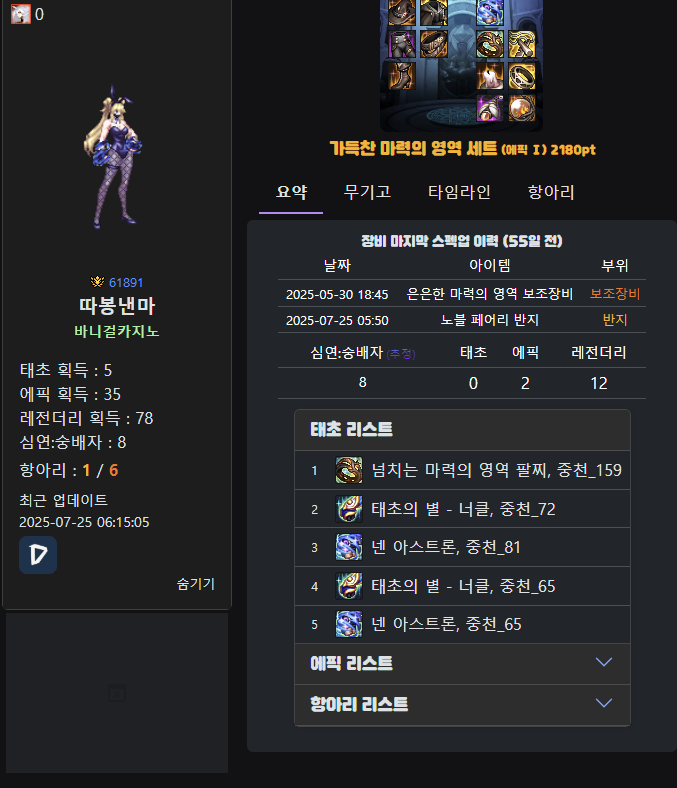Click the adventure group name 바니걸카지노
677x788 pixels.
point(117,331)
